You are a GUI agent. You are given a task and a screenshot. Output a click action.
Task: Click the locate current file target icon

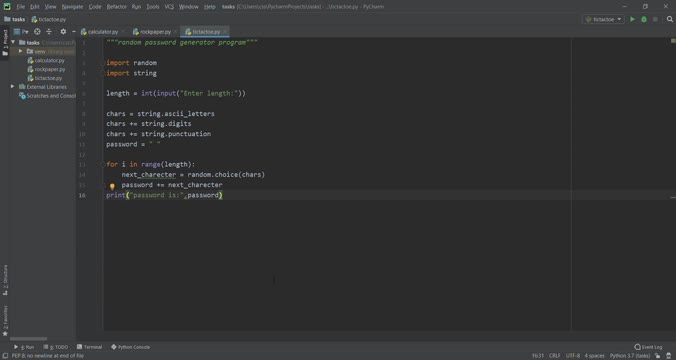(37, 31)
